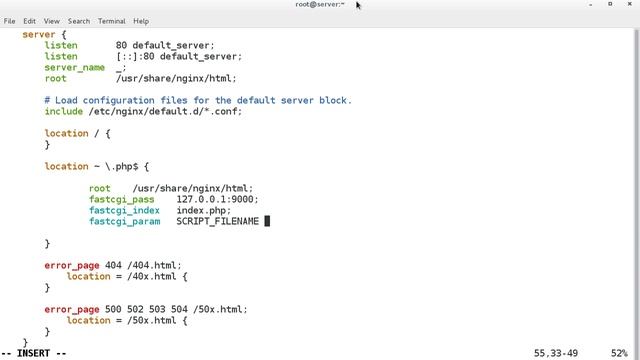Viewport: 640px width, 360px height.
Task: Click the '55,33-49' cursor position indicator
Action: tap(556, 353)
